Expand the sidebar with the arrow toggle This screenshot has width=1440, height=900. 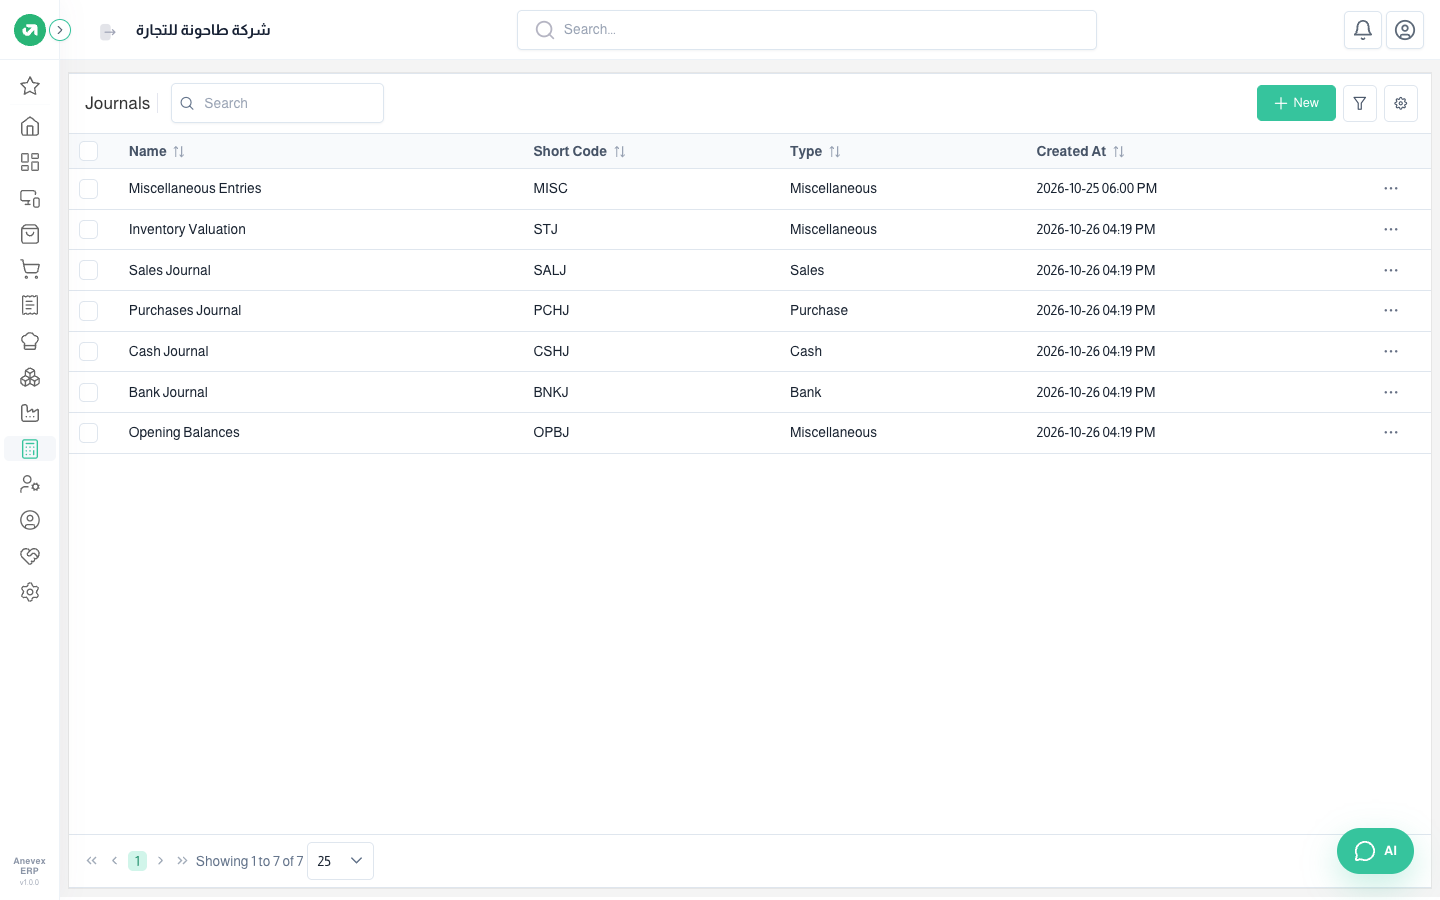[x=60, y=30]
